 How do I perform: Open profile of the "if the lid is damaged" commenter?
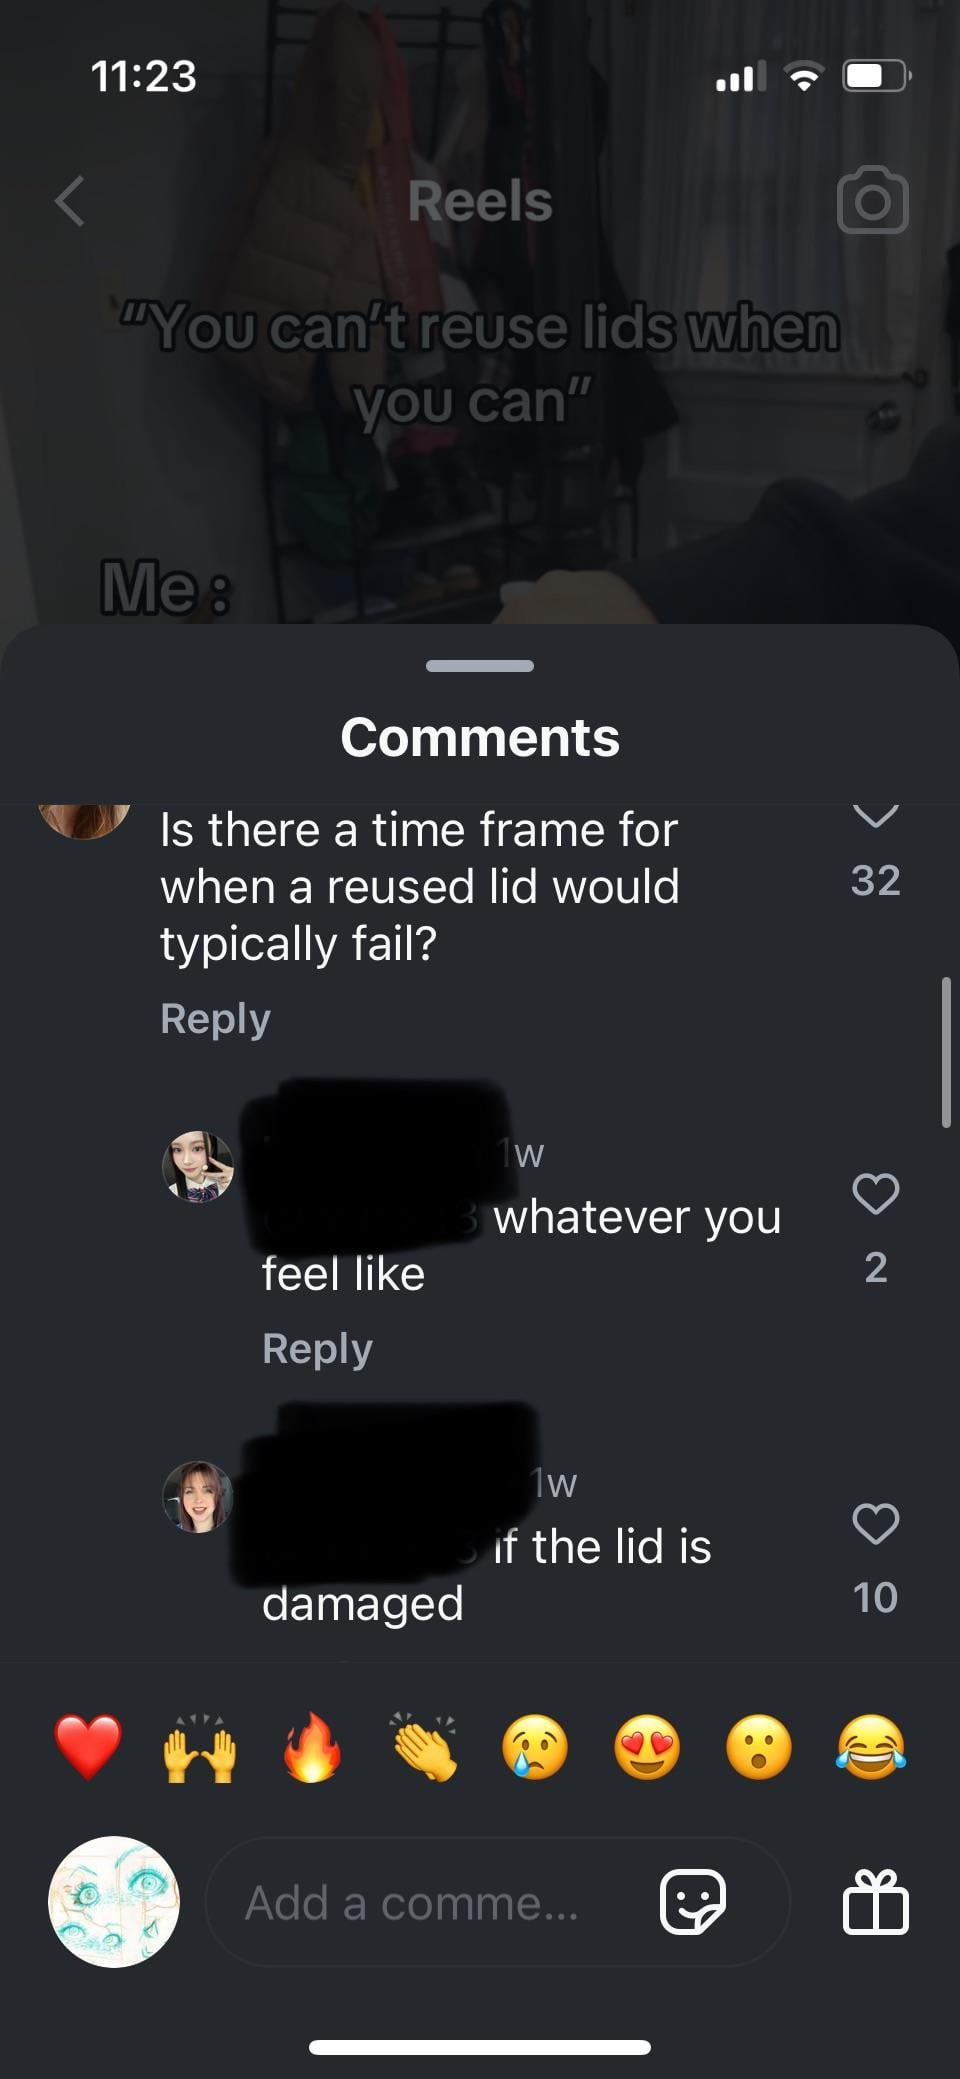pyautogui.click(x=198, y=1497)
